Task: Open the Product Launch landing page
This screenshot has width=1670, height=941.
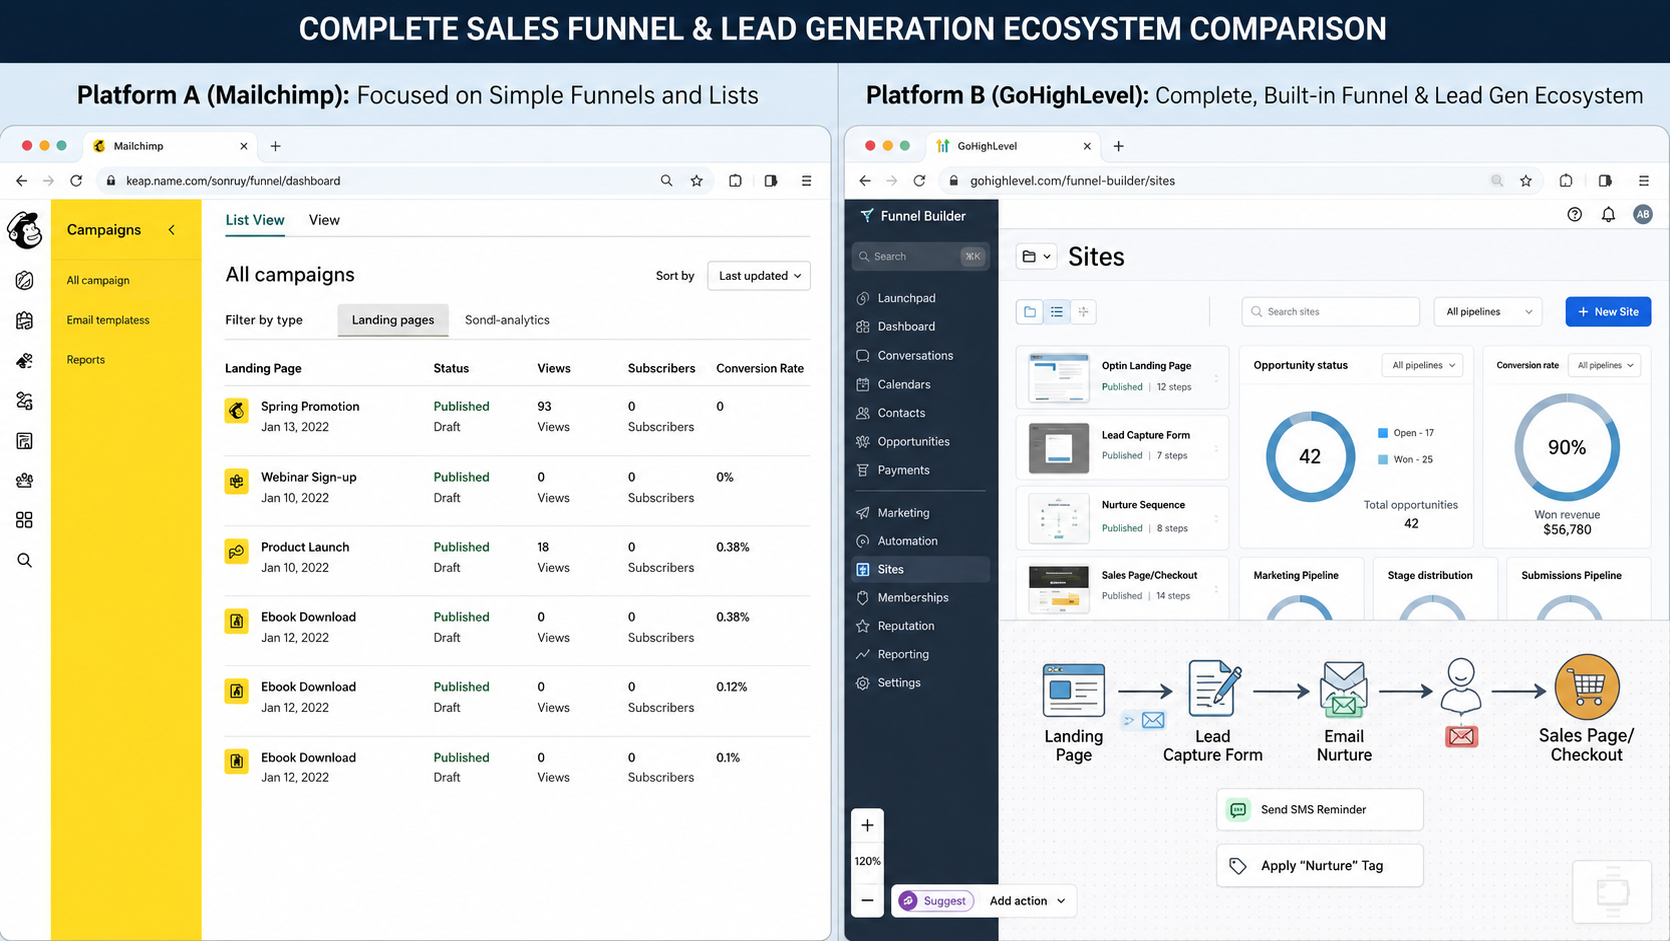Action: point(305,547)
